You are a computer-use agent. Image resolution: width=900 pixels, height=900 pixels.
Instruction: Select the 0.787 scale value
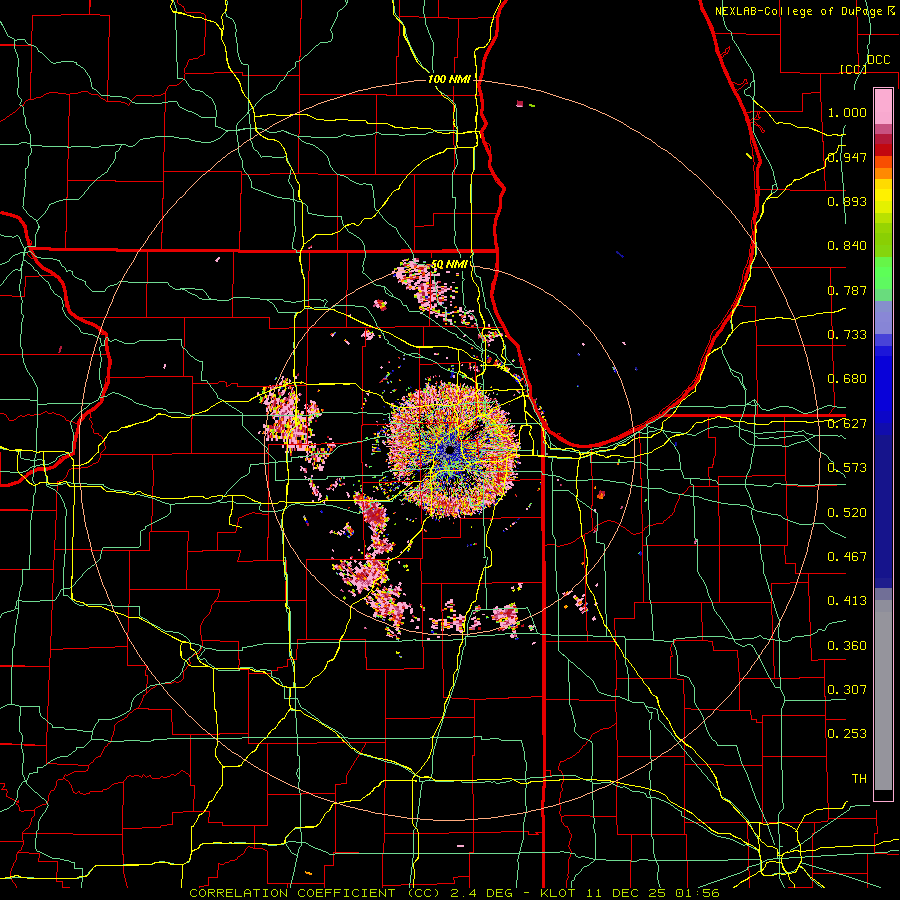click(847, 290)
